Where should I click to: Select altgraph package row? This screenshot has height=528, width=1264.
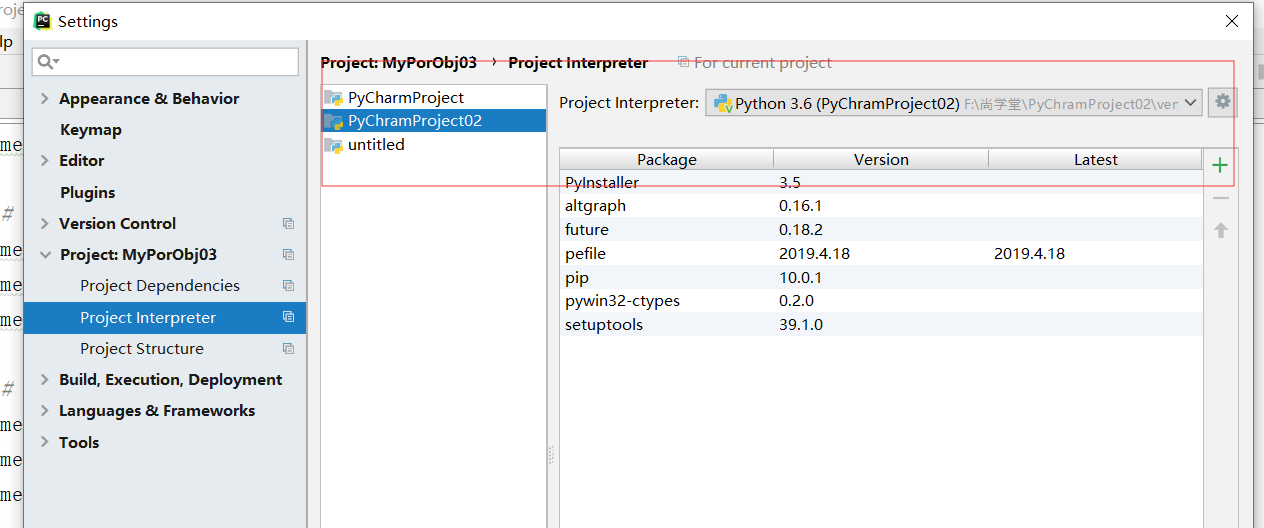(x=881, y=206)
